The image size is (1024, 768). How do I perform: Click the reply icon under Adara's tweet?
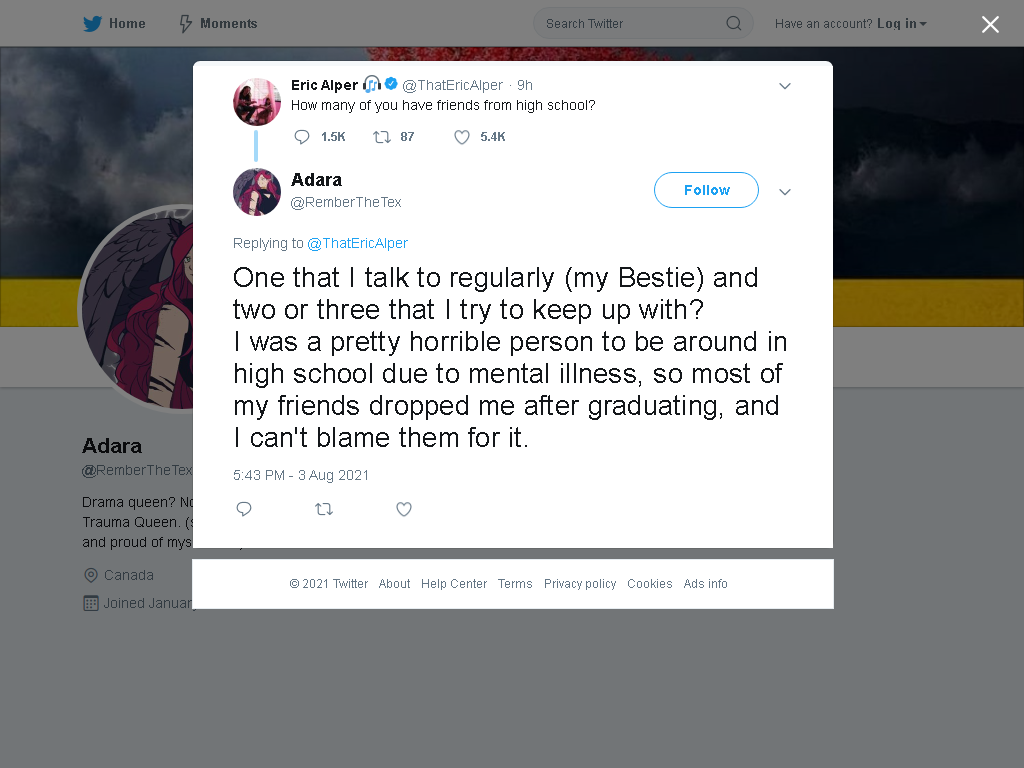click(244, 509)
